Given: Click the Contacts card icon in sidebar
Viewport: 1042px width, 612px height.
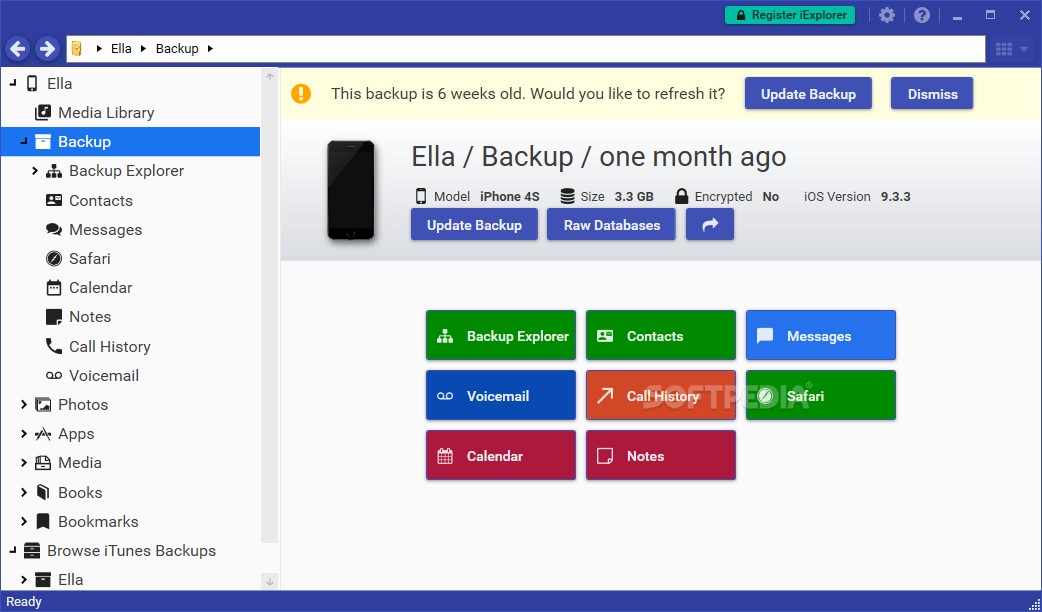Looking at the screenshot, I should point(54,200).
